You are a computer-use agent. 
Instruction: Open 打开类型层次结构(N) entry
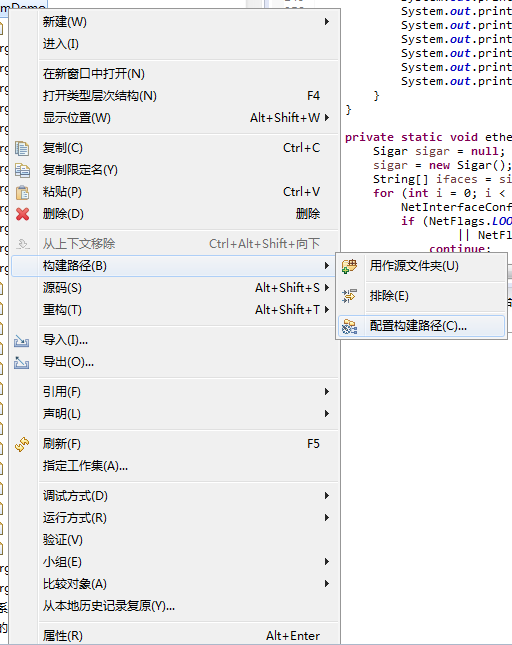pos(176,96)
